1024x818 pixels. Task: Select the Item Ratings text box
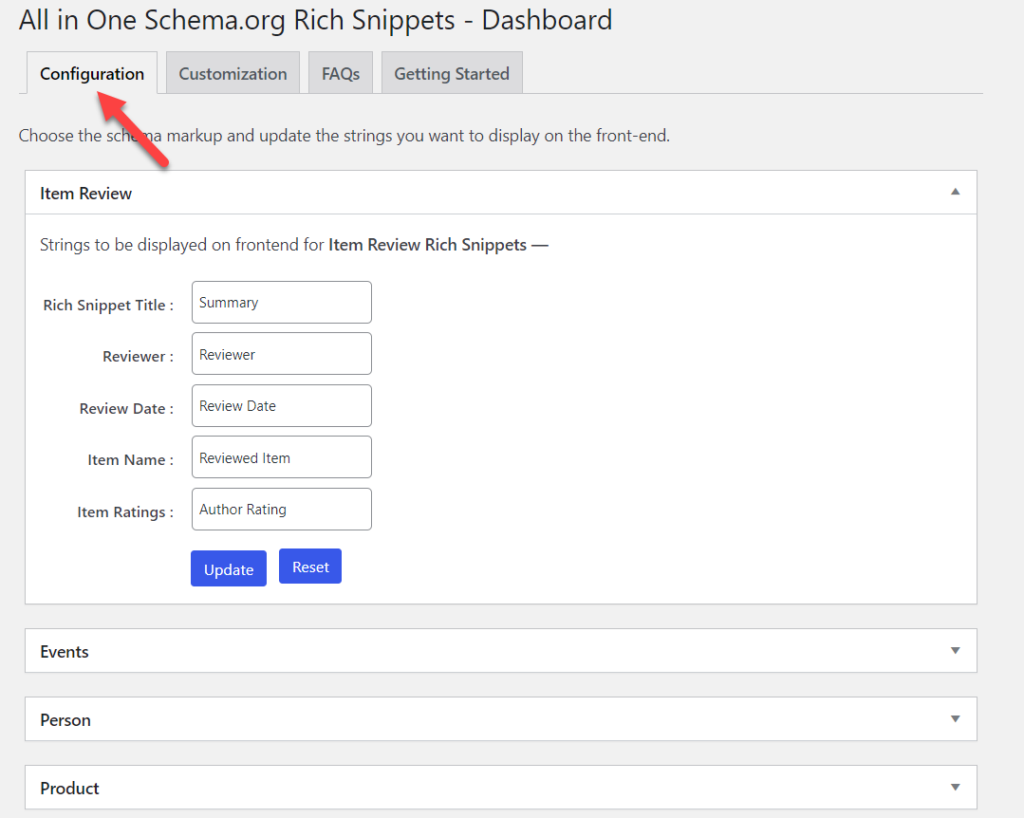pos(281,510)
